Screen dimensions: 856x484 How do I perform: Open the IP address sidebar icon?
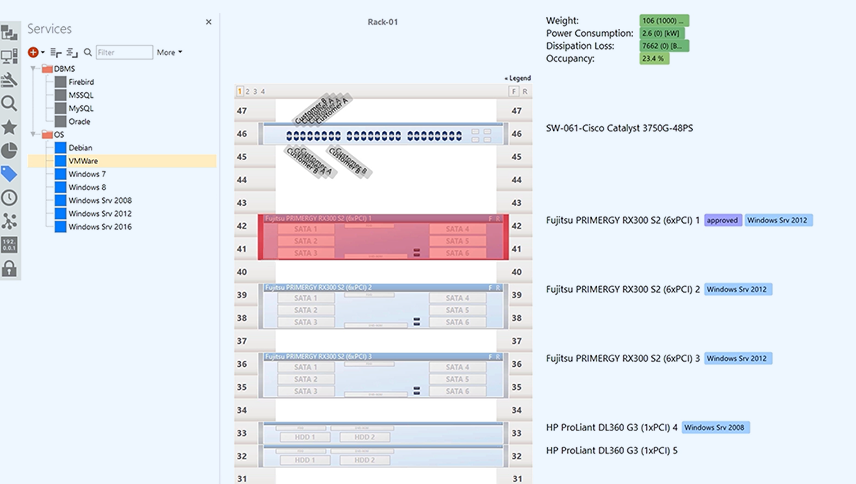[x=10, y=244]
